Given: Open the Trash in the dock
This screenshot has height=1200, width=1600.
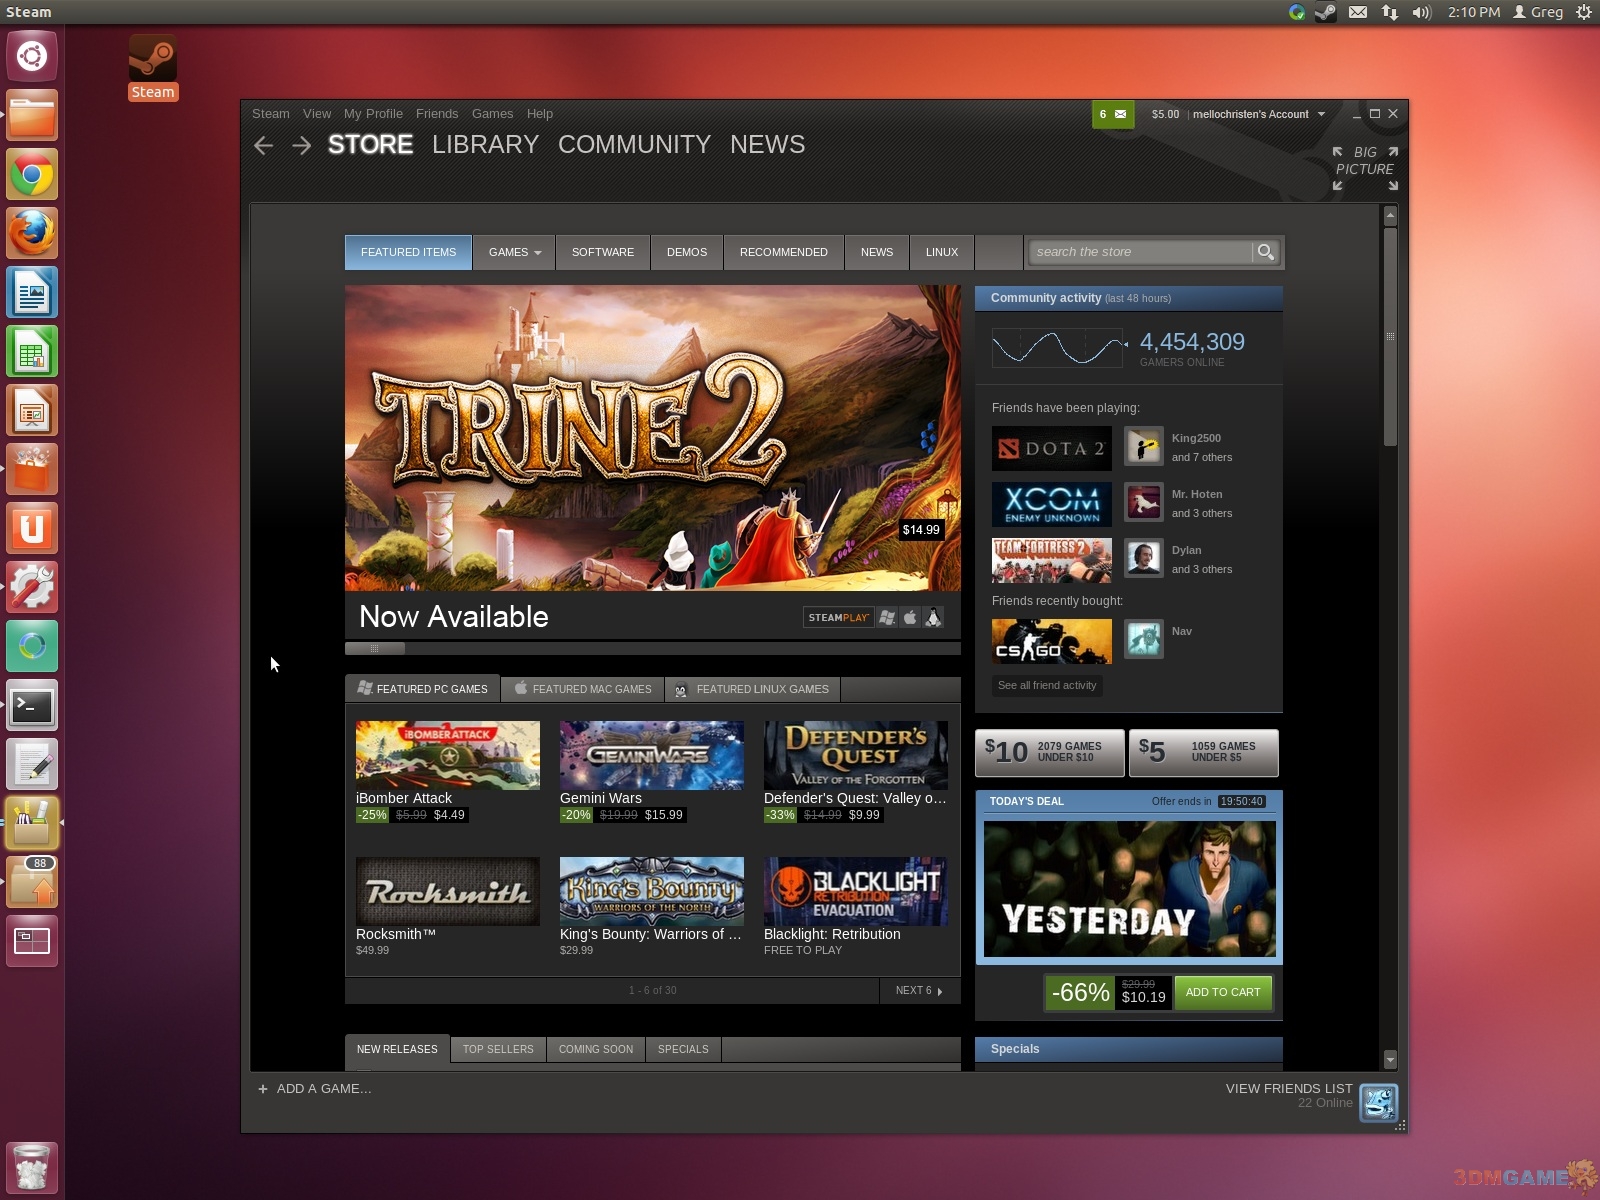Looking at the screenshot, I should tap(32, 1167).
